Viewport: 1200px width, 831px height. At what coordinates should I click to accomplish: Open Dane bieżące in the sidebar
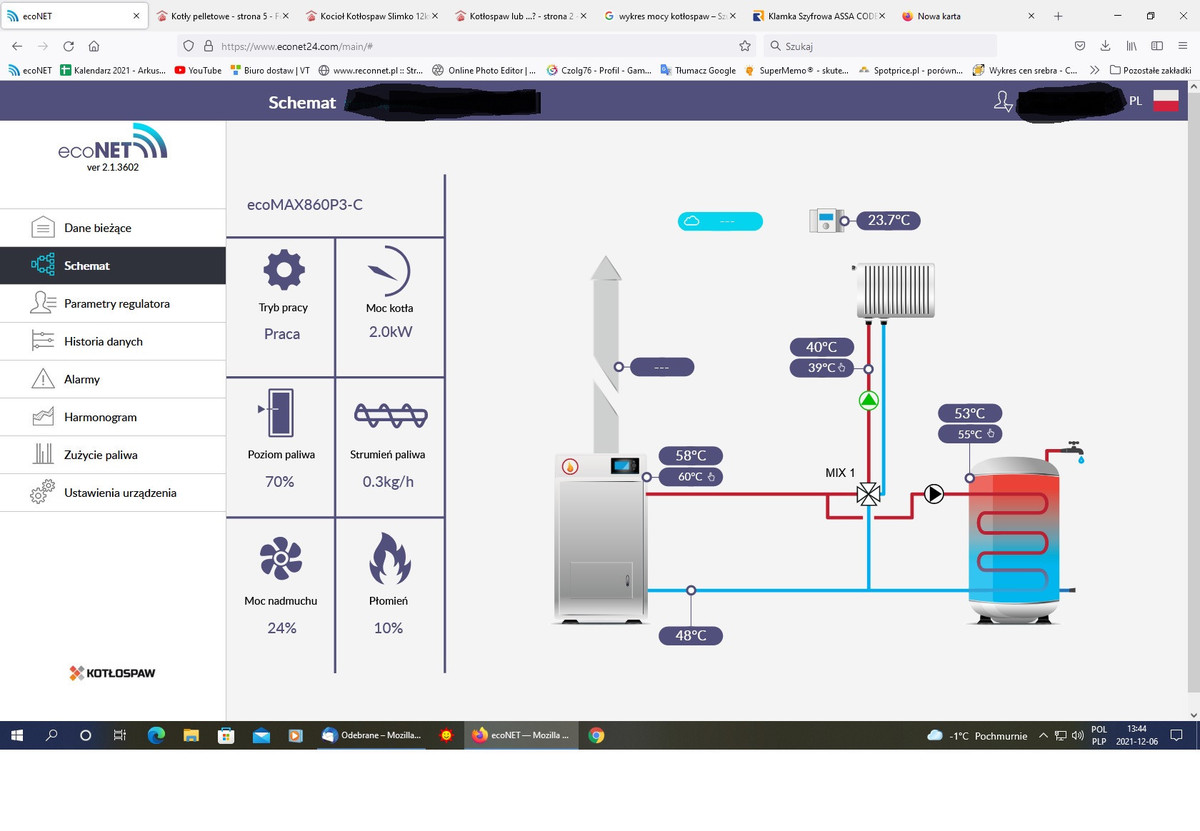click(97, 228)
